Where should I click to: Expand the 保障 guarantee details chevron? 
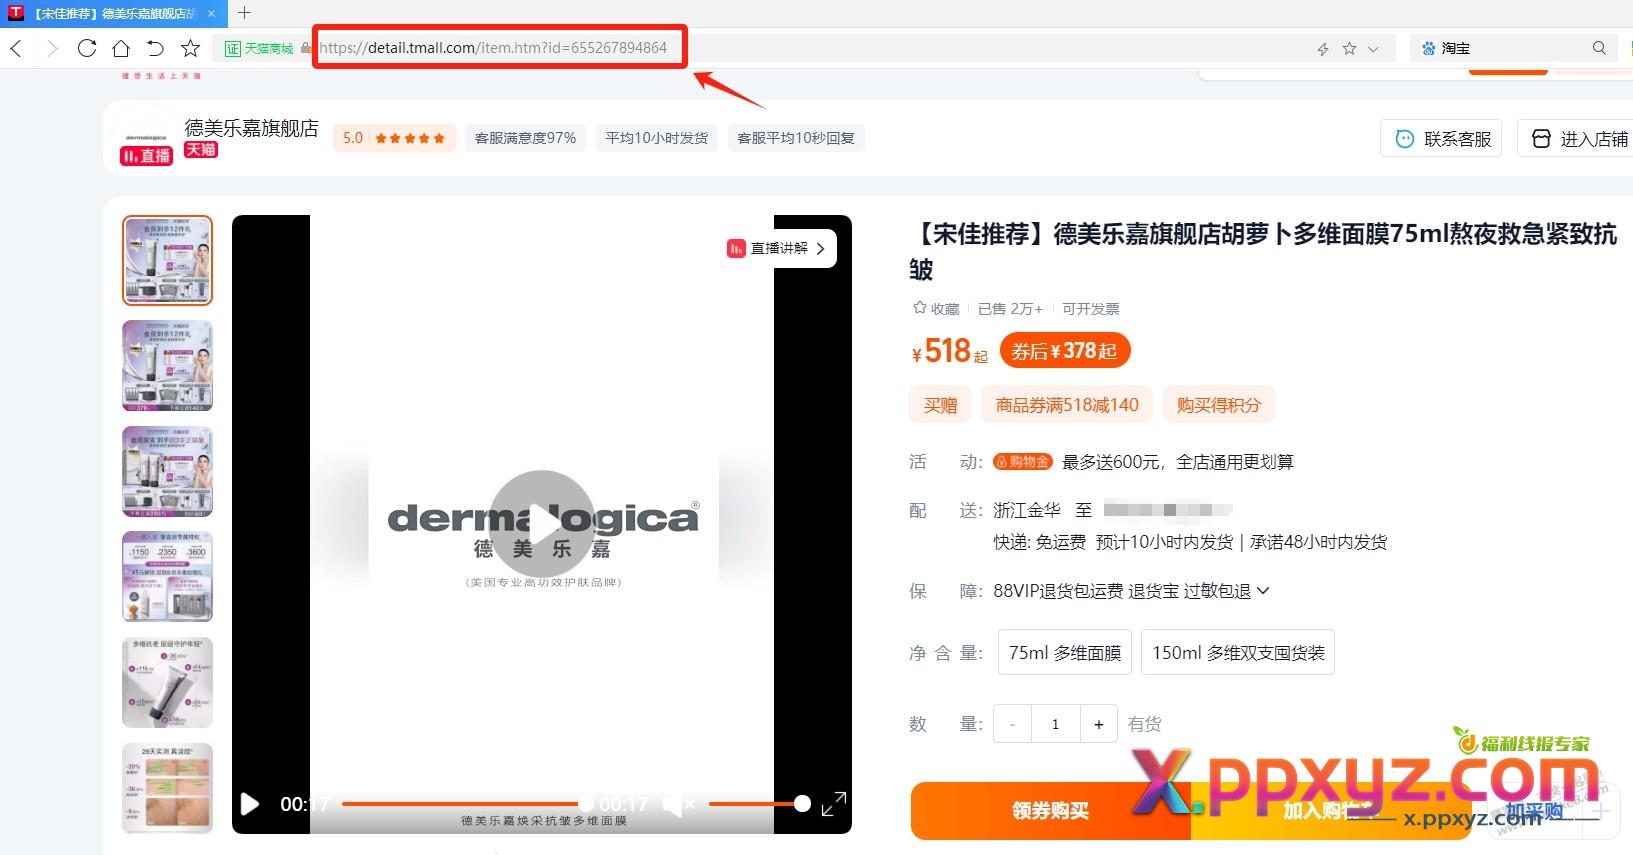coord(1263,590)
